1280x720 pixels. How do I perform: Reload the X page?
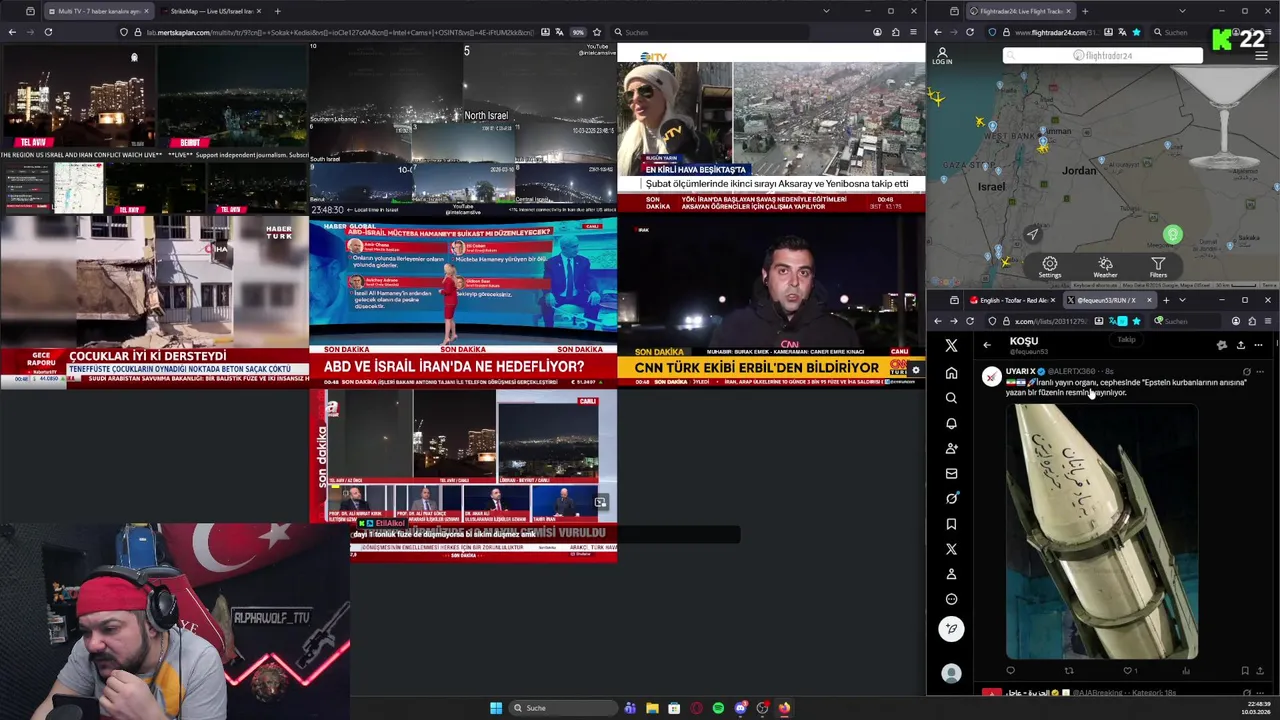(x=970, y=321)
